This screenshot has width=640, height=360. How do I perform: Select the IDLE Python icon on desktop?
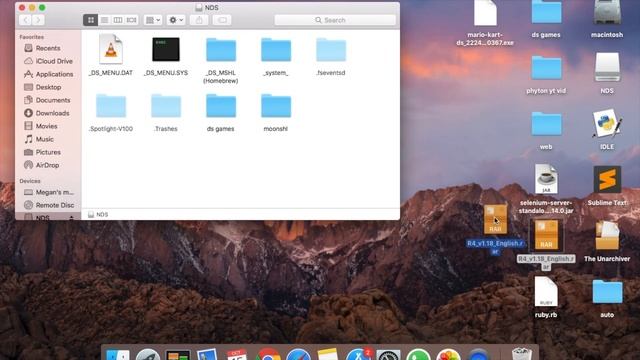(x=607, y=129)
